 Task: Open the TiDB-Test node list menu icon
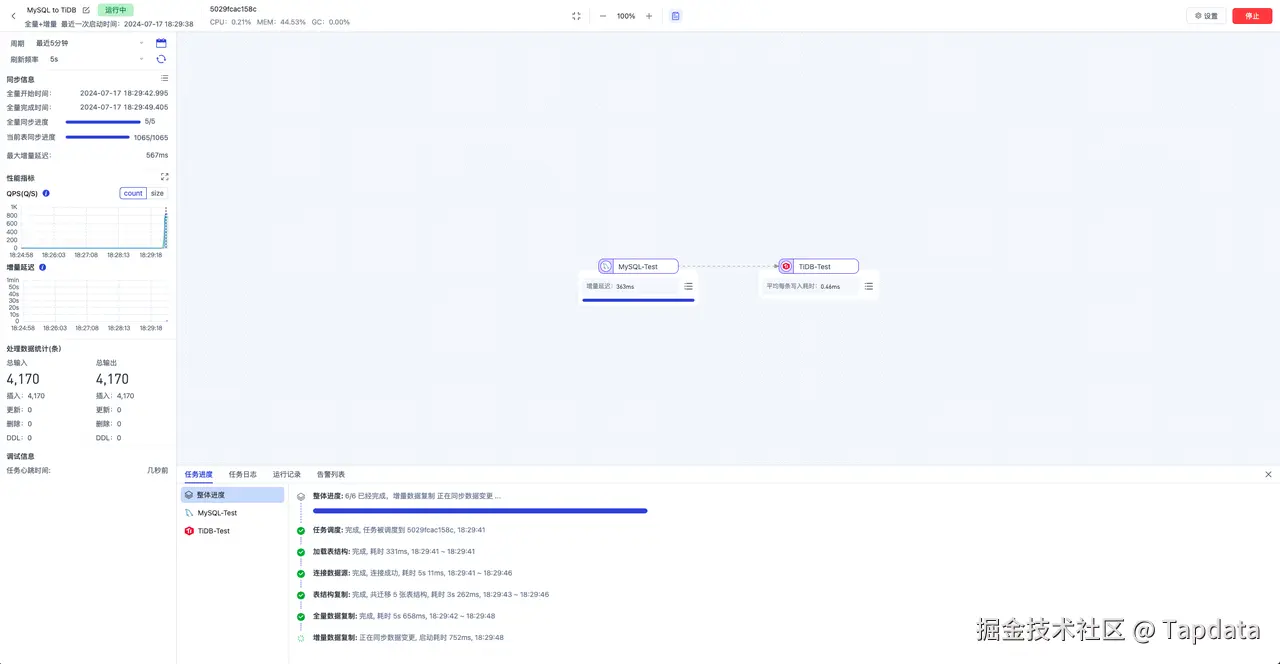[868, 286]
